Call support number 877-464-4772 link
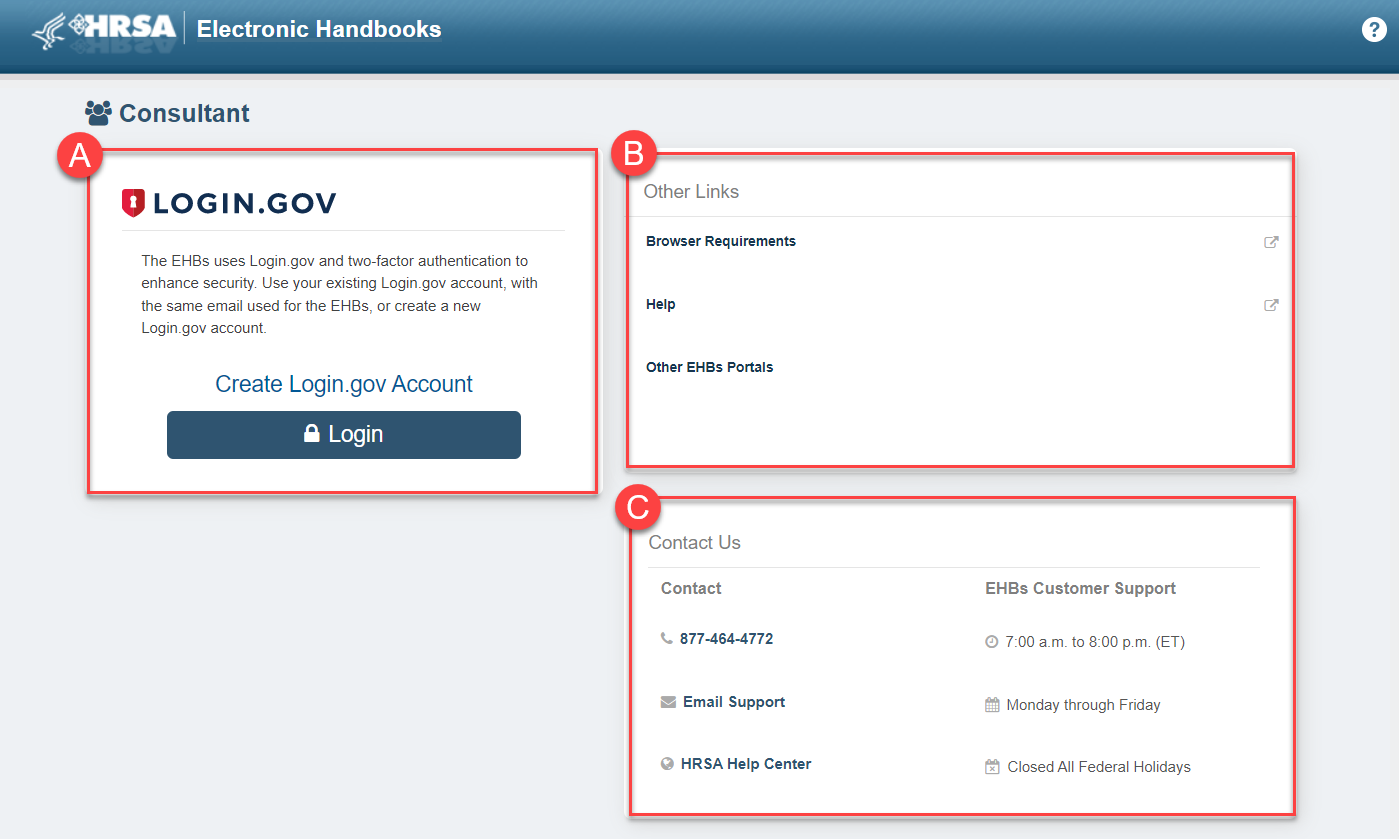 coord(726,638)
